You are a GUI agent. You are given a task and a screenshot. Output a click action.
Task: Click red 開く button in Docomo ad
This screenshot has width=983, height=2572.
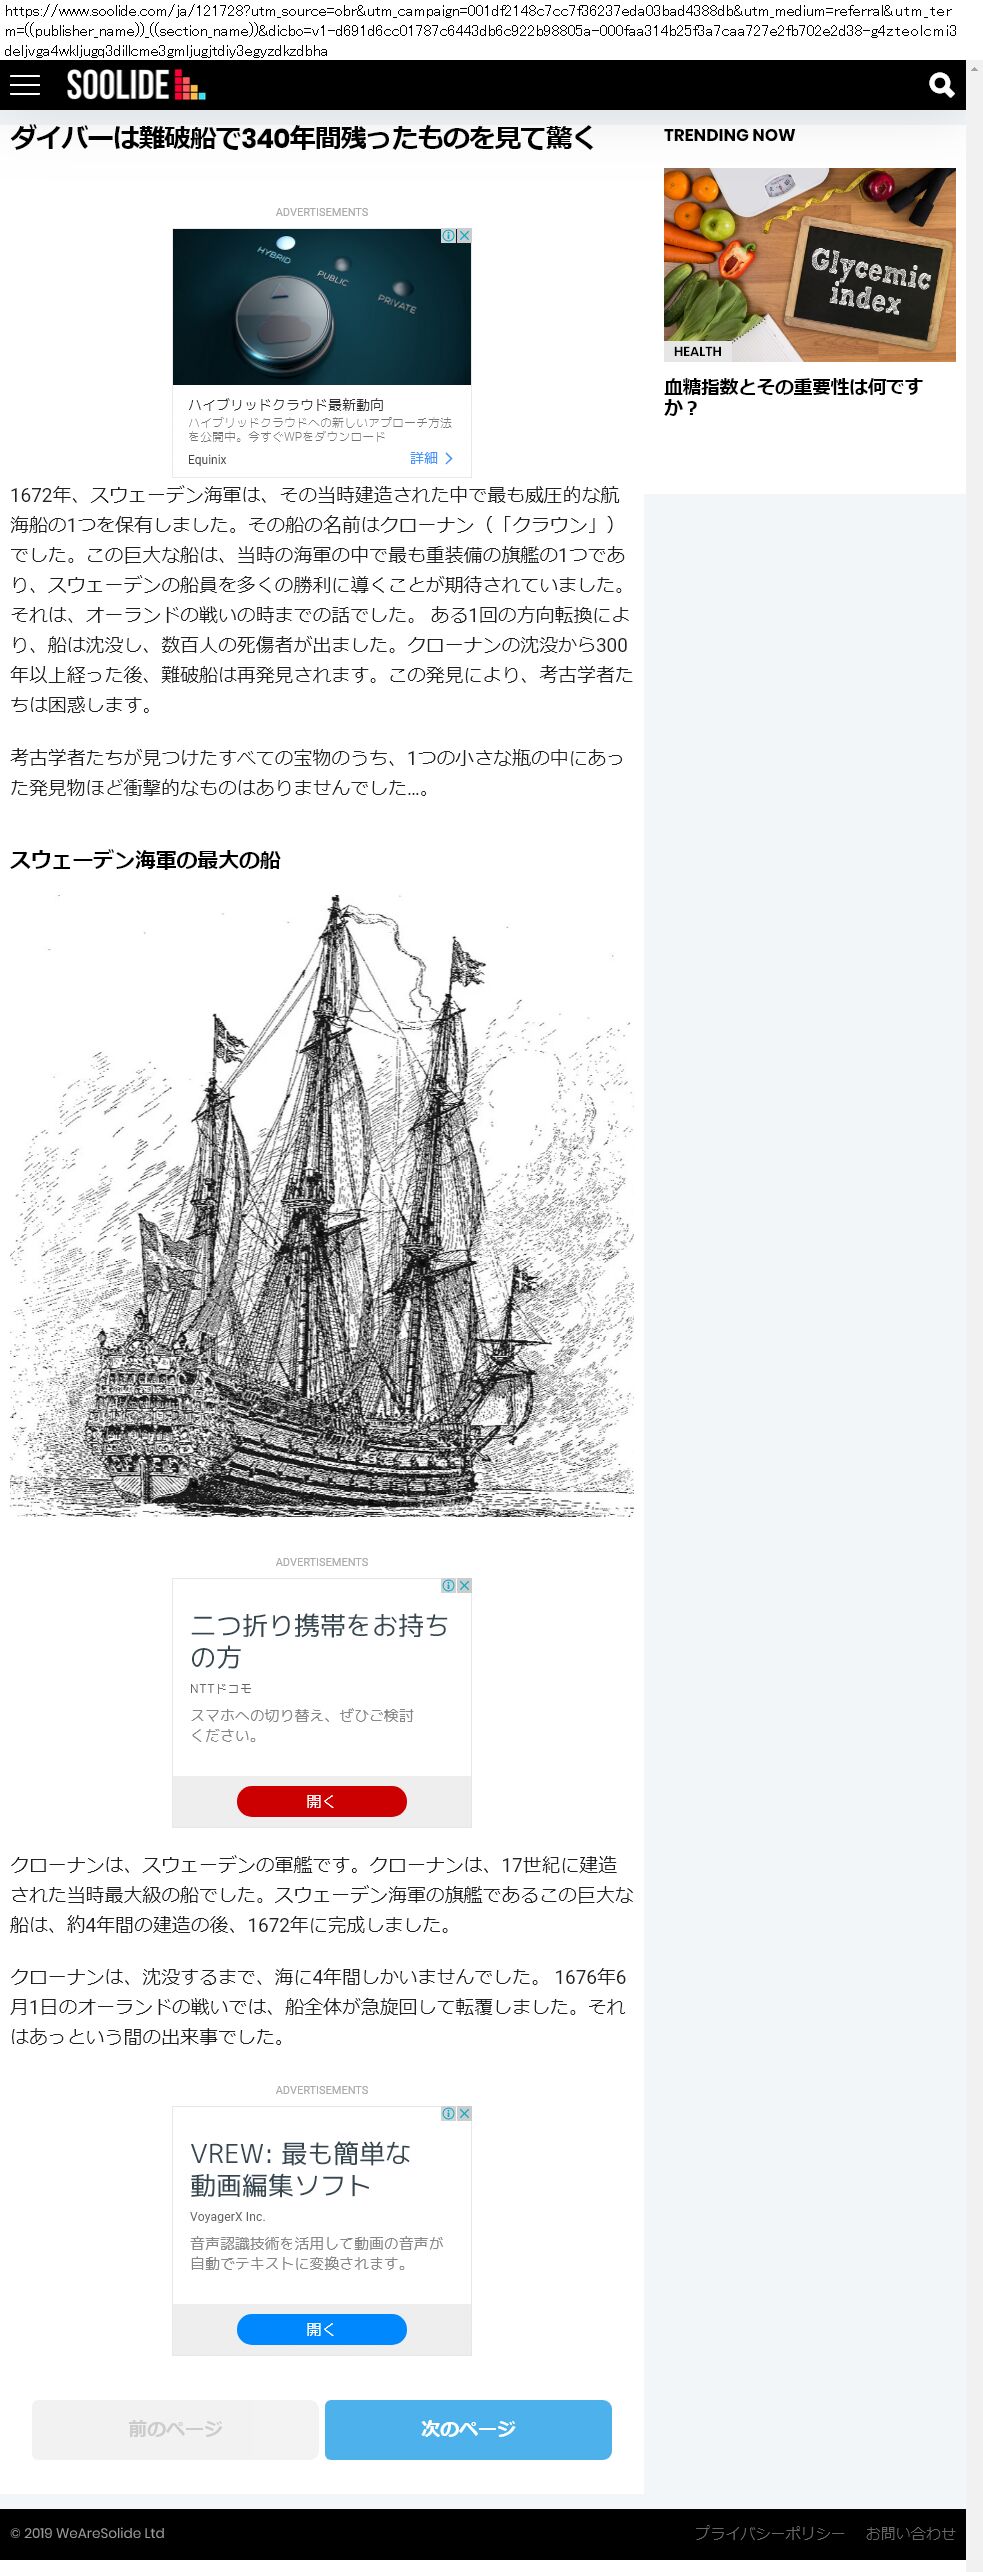pos(322,1801)
